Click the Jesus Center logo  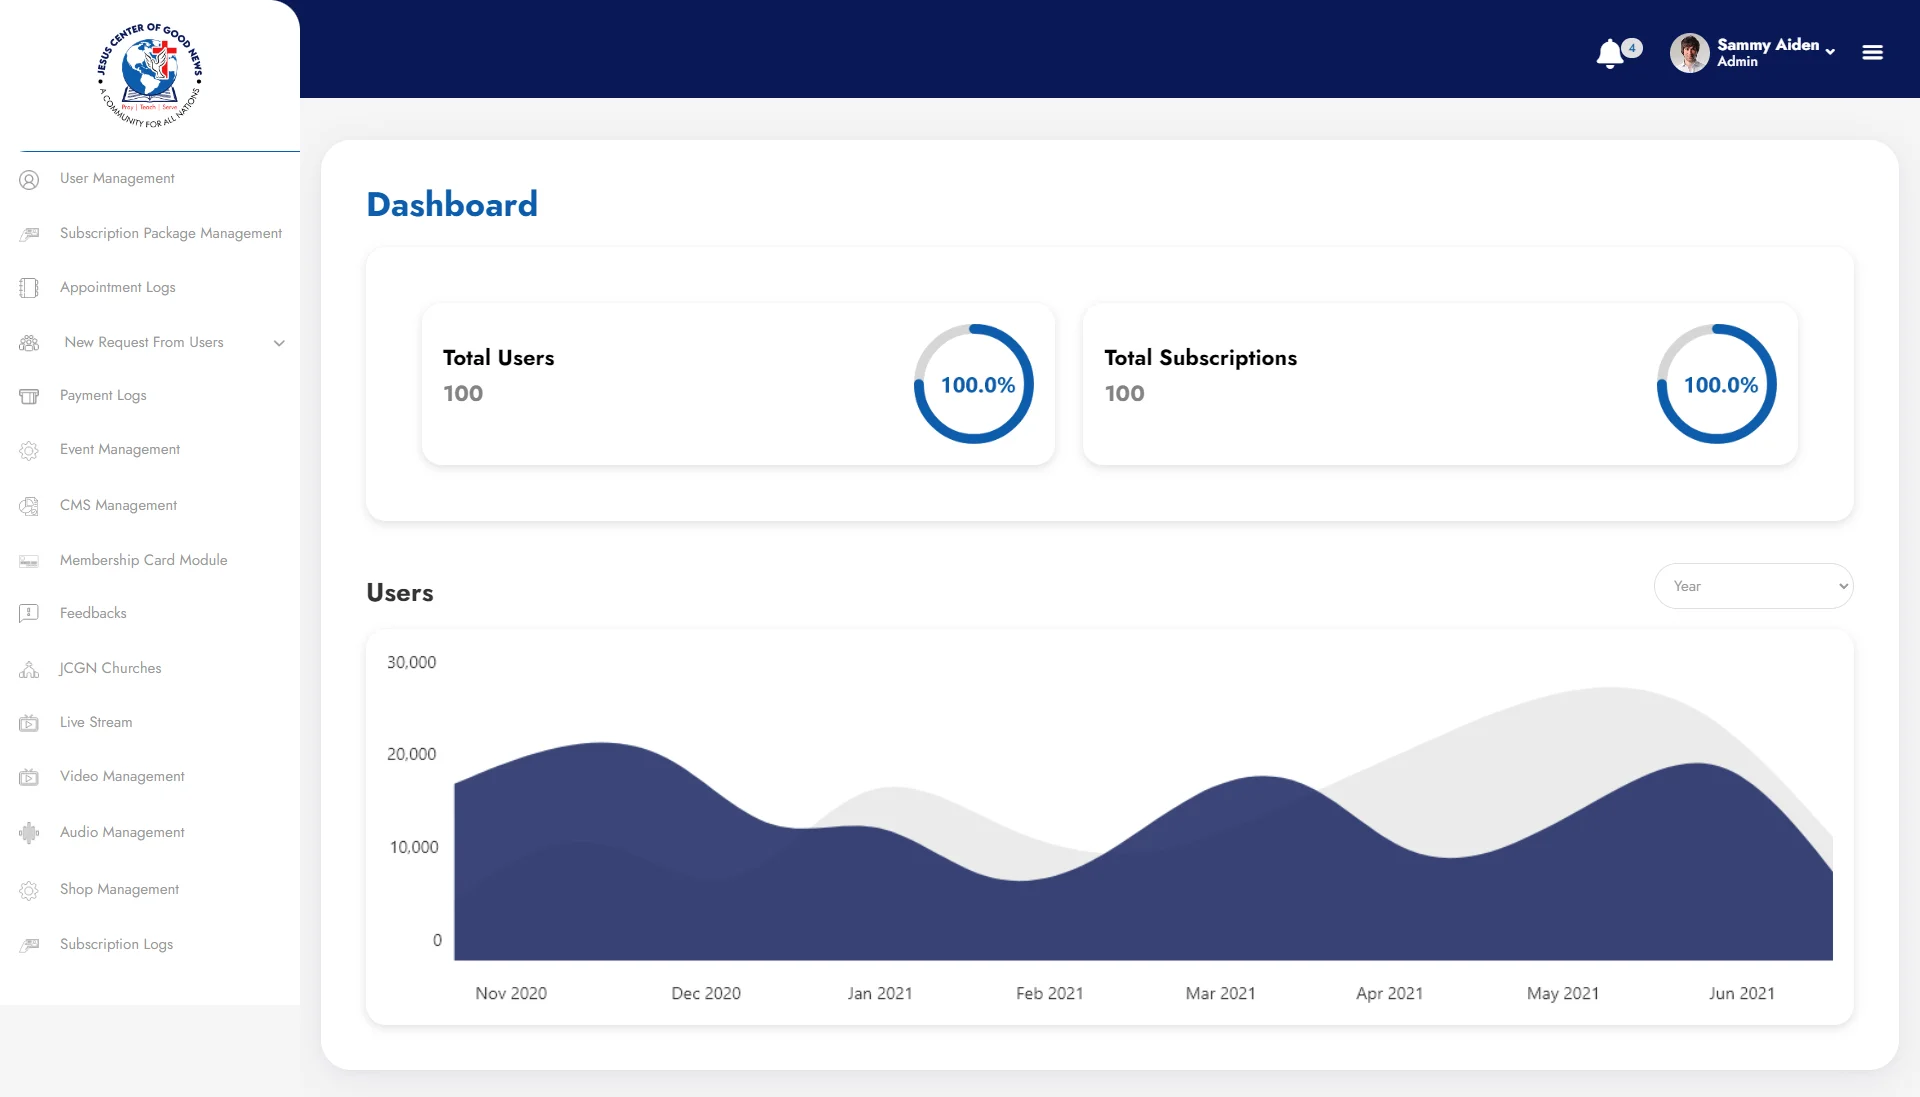tap(150, 76)
